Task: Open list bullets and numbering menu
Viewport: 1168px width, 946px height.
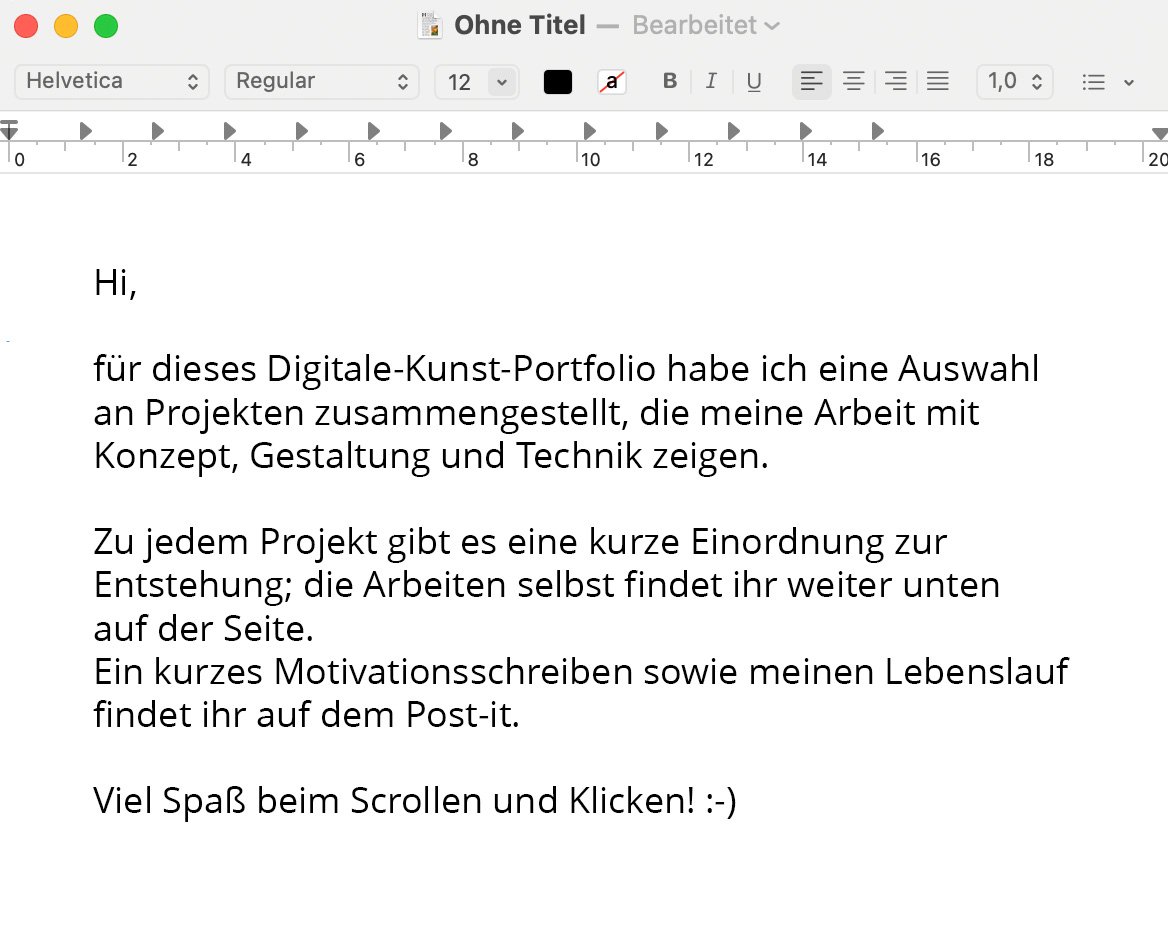Action: (1108, 82)
